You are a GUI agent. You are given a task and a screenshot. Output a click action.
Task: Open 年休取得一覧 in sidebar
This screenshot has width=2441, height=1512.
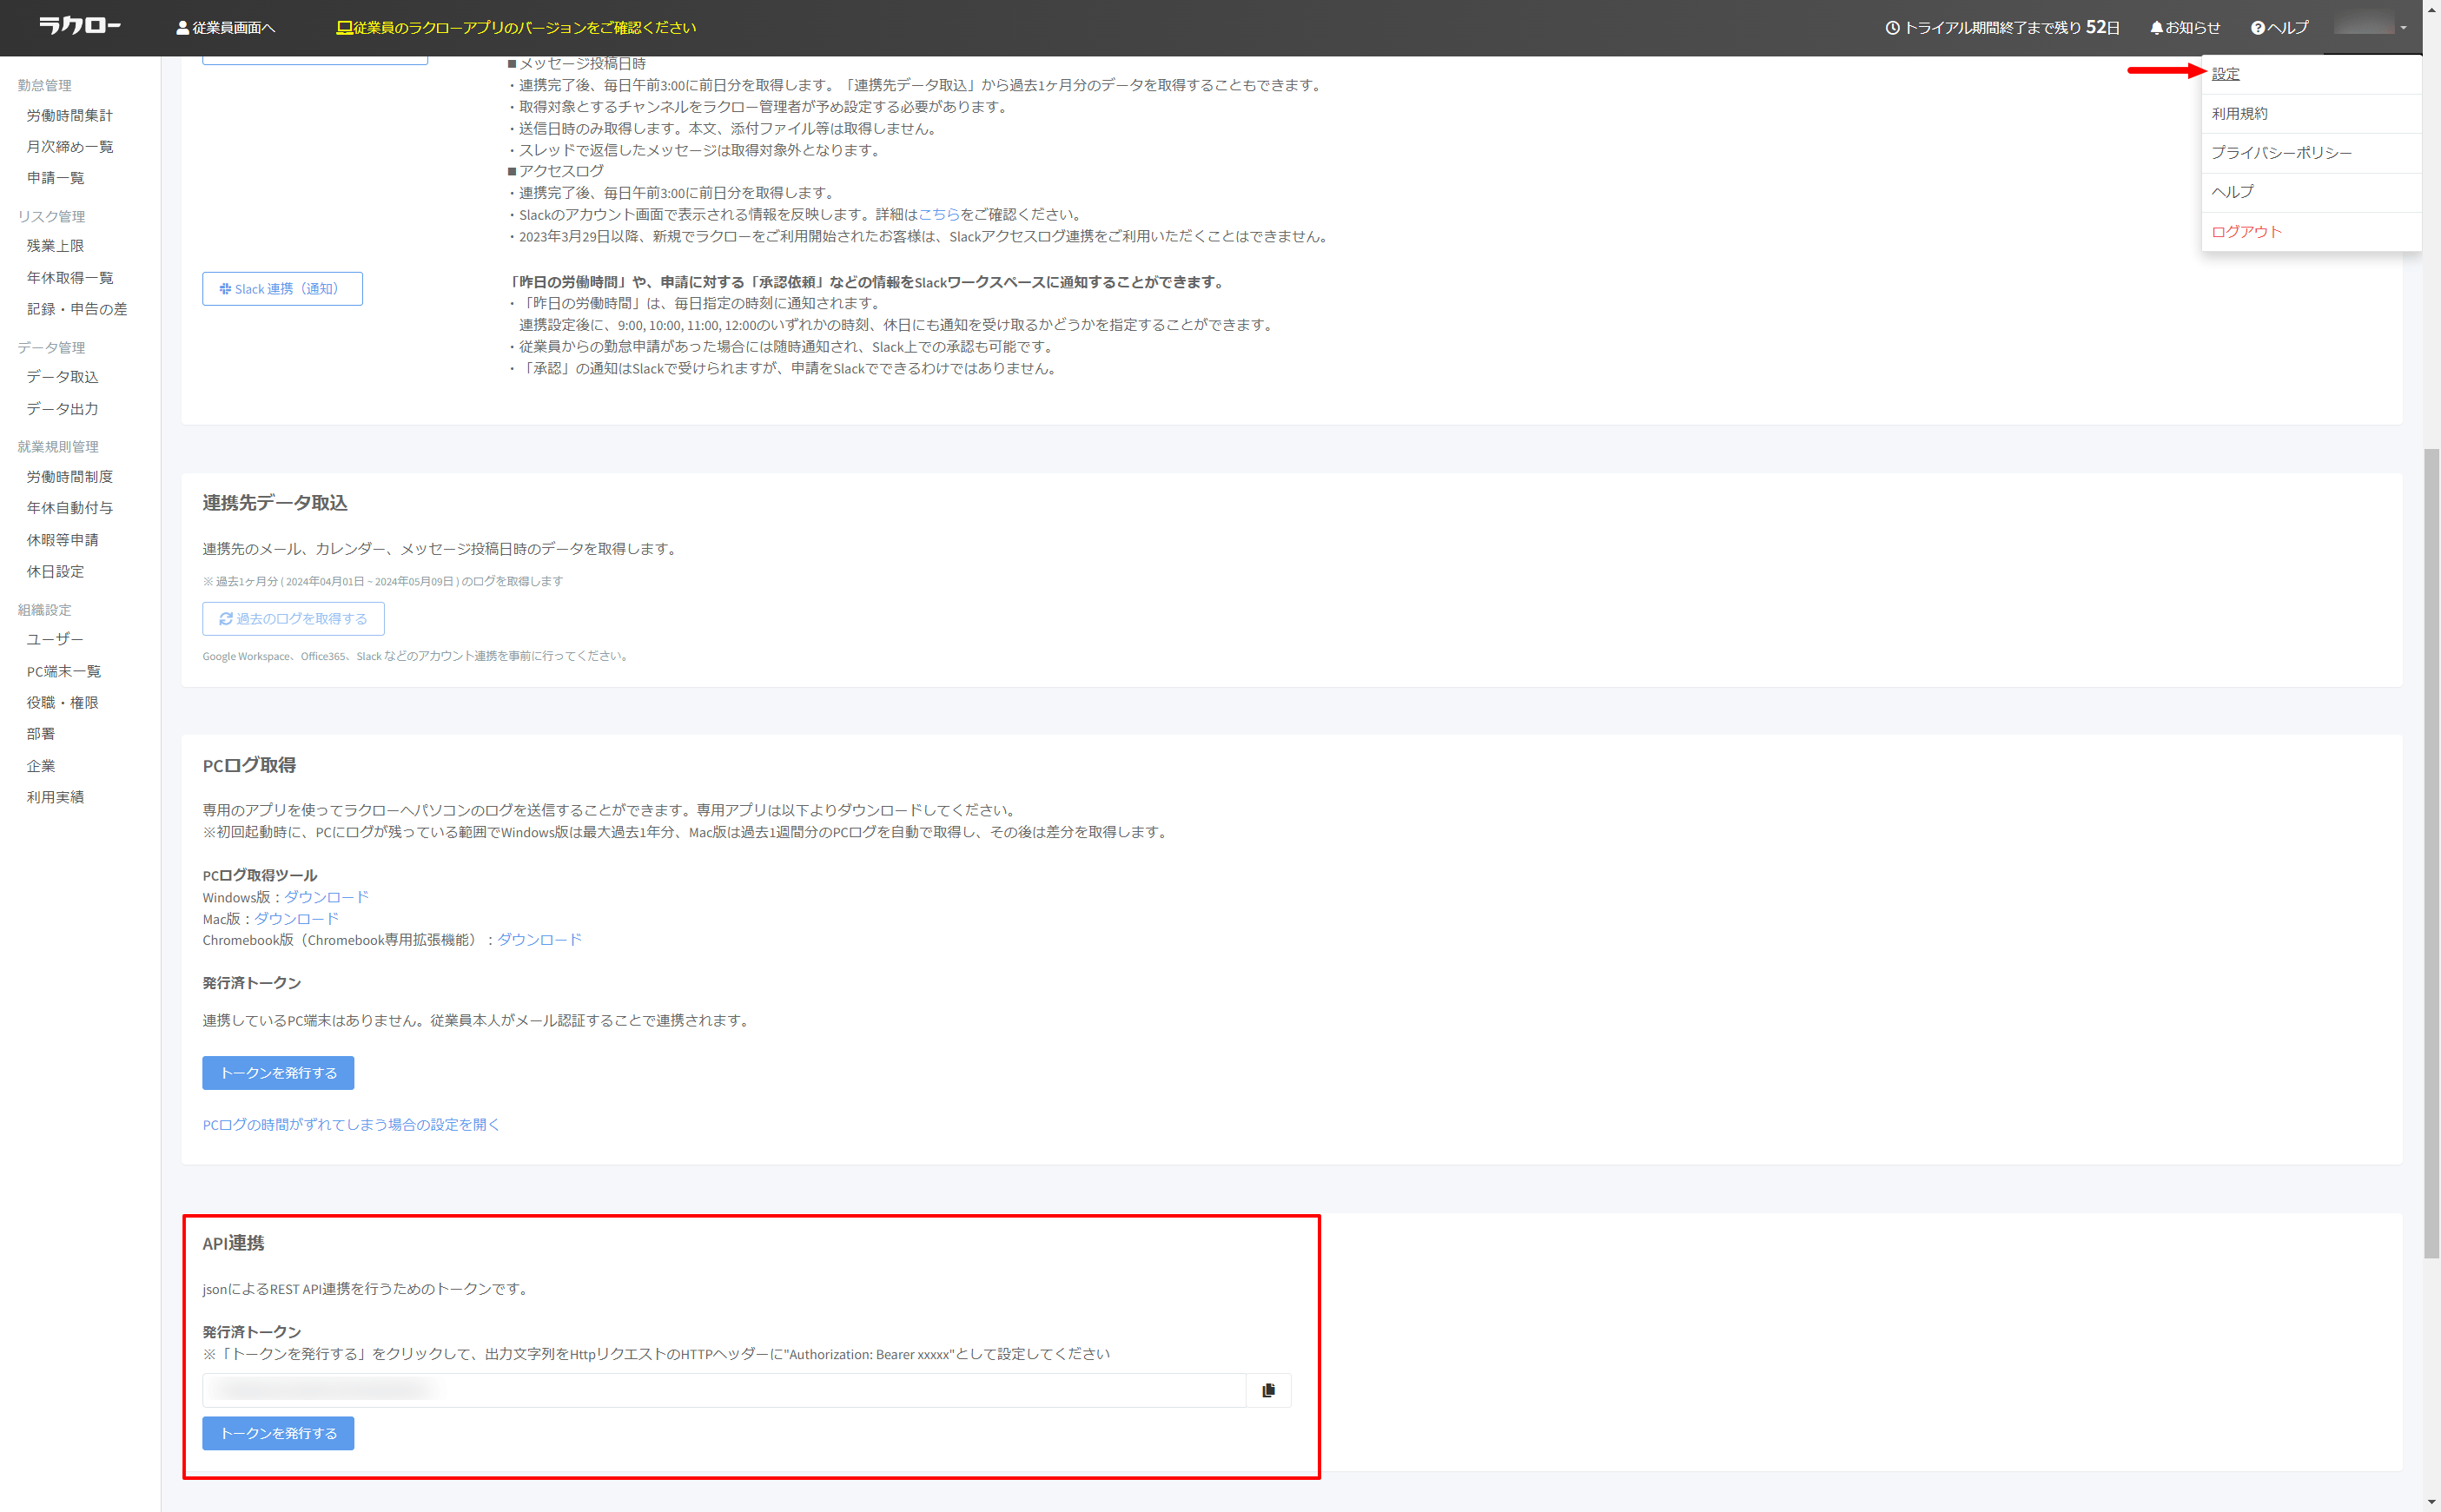pos(70,277)
